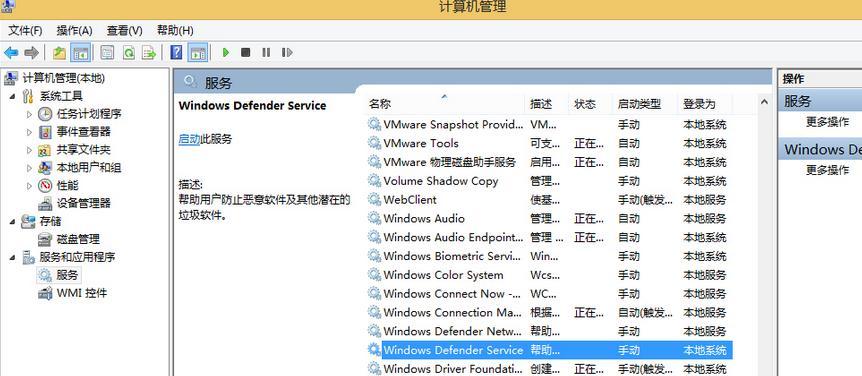Open the 帮助(H) menu

[x=175, y=30]
